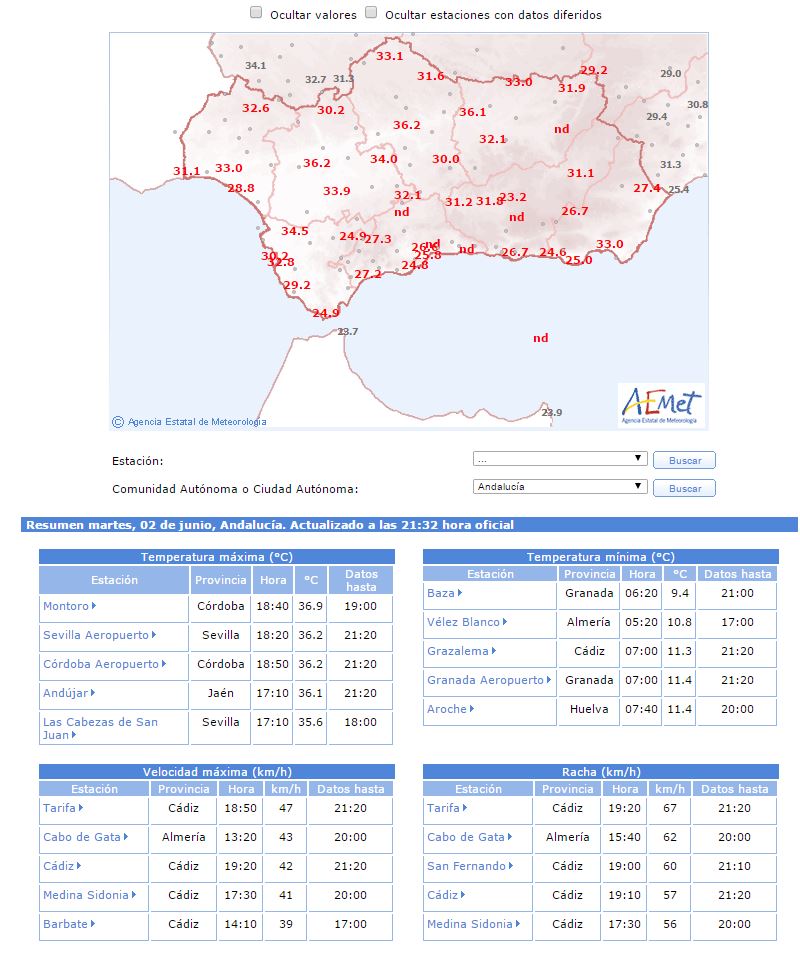Screen dimensions: 800x955
Task: Open Córdoba Aeropuerto station link
Action: [101, 664]
